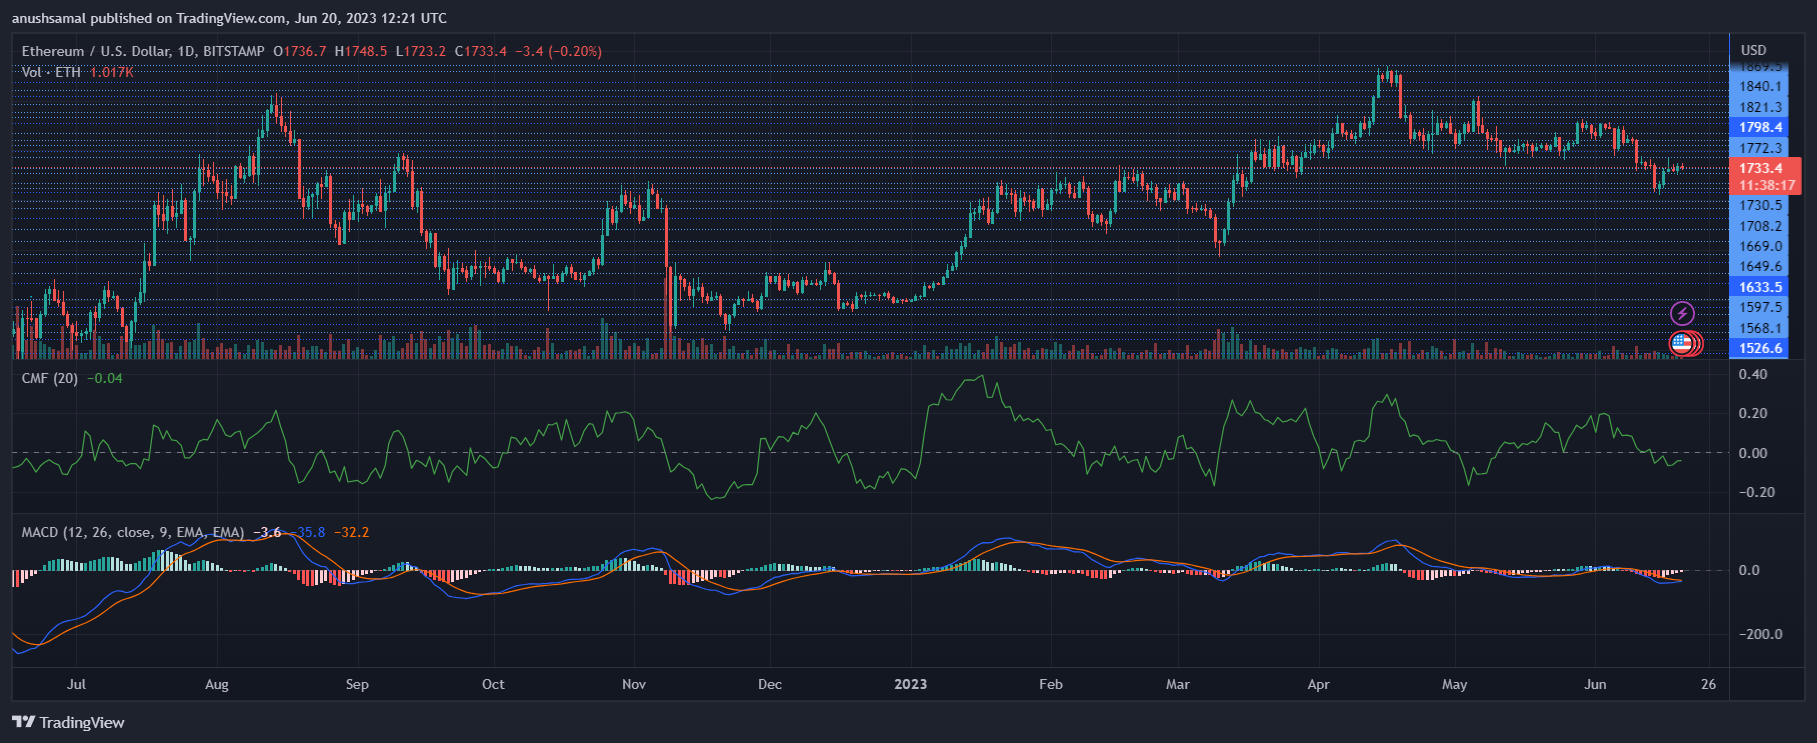The height and width of the screenshot is (743, 1817).
Task: Click the −3.4 (−0.20%) change value
Action: (559, 51)
